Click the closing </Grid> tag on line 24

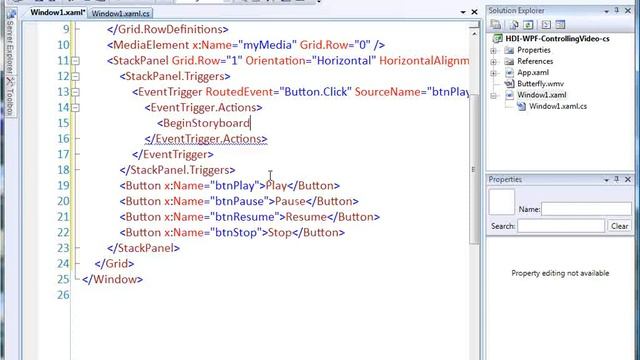tap(114, 264)
